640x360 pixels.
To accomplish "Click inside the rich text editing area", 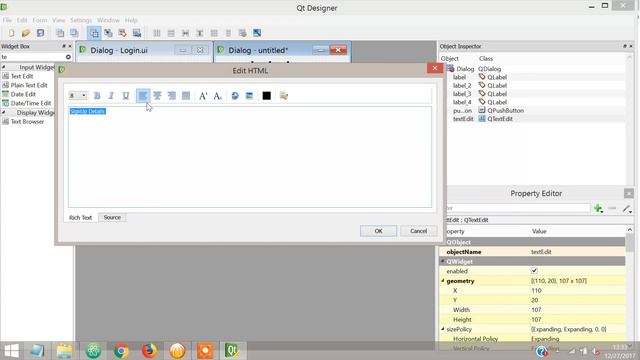I will pos(250,157).
